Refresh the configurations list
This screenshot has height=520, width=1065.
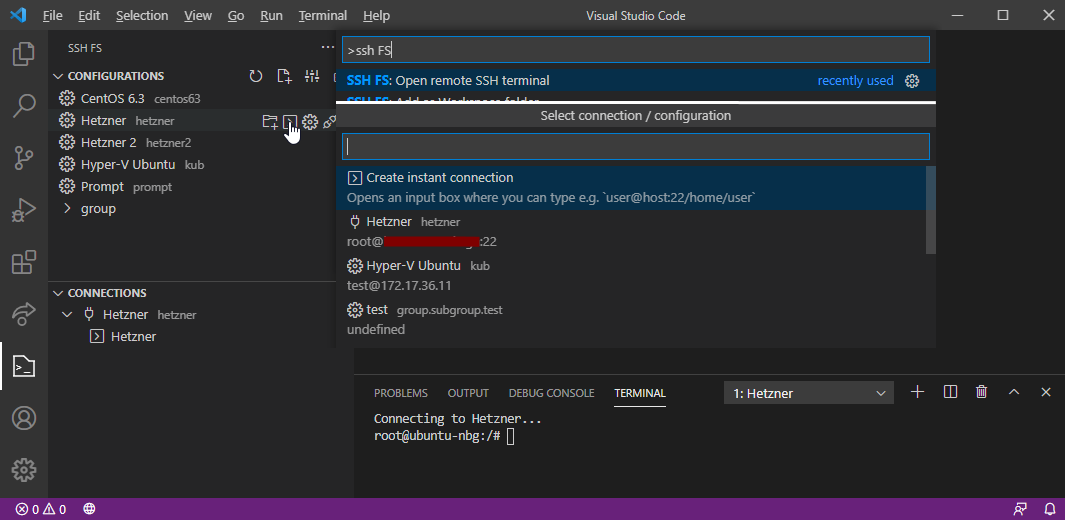coord(255,76)
